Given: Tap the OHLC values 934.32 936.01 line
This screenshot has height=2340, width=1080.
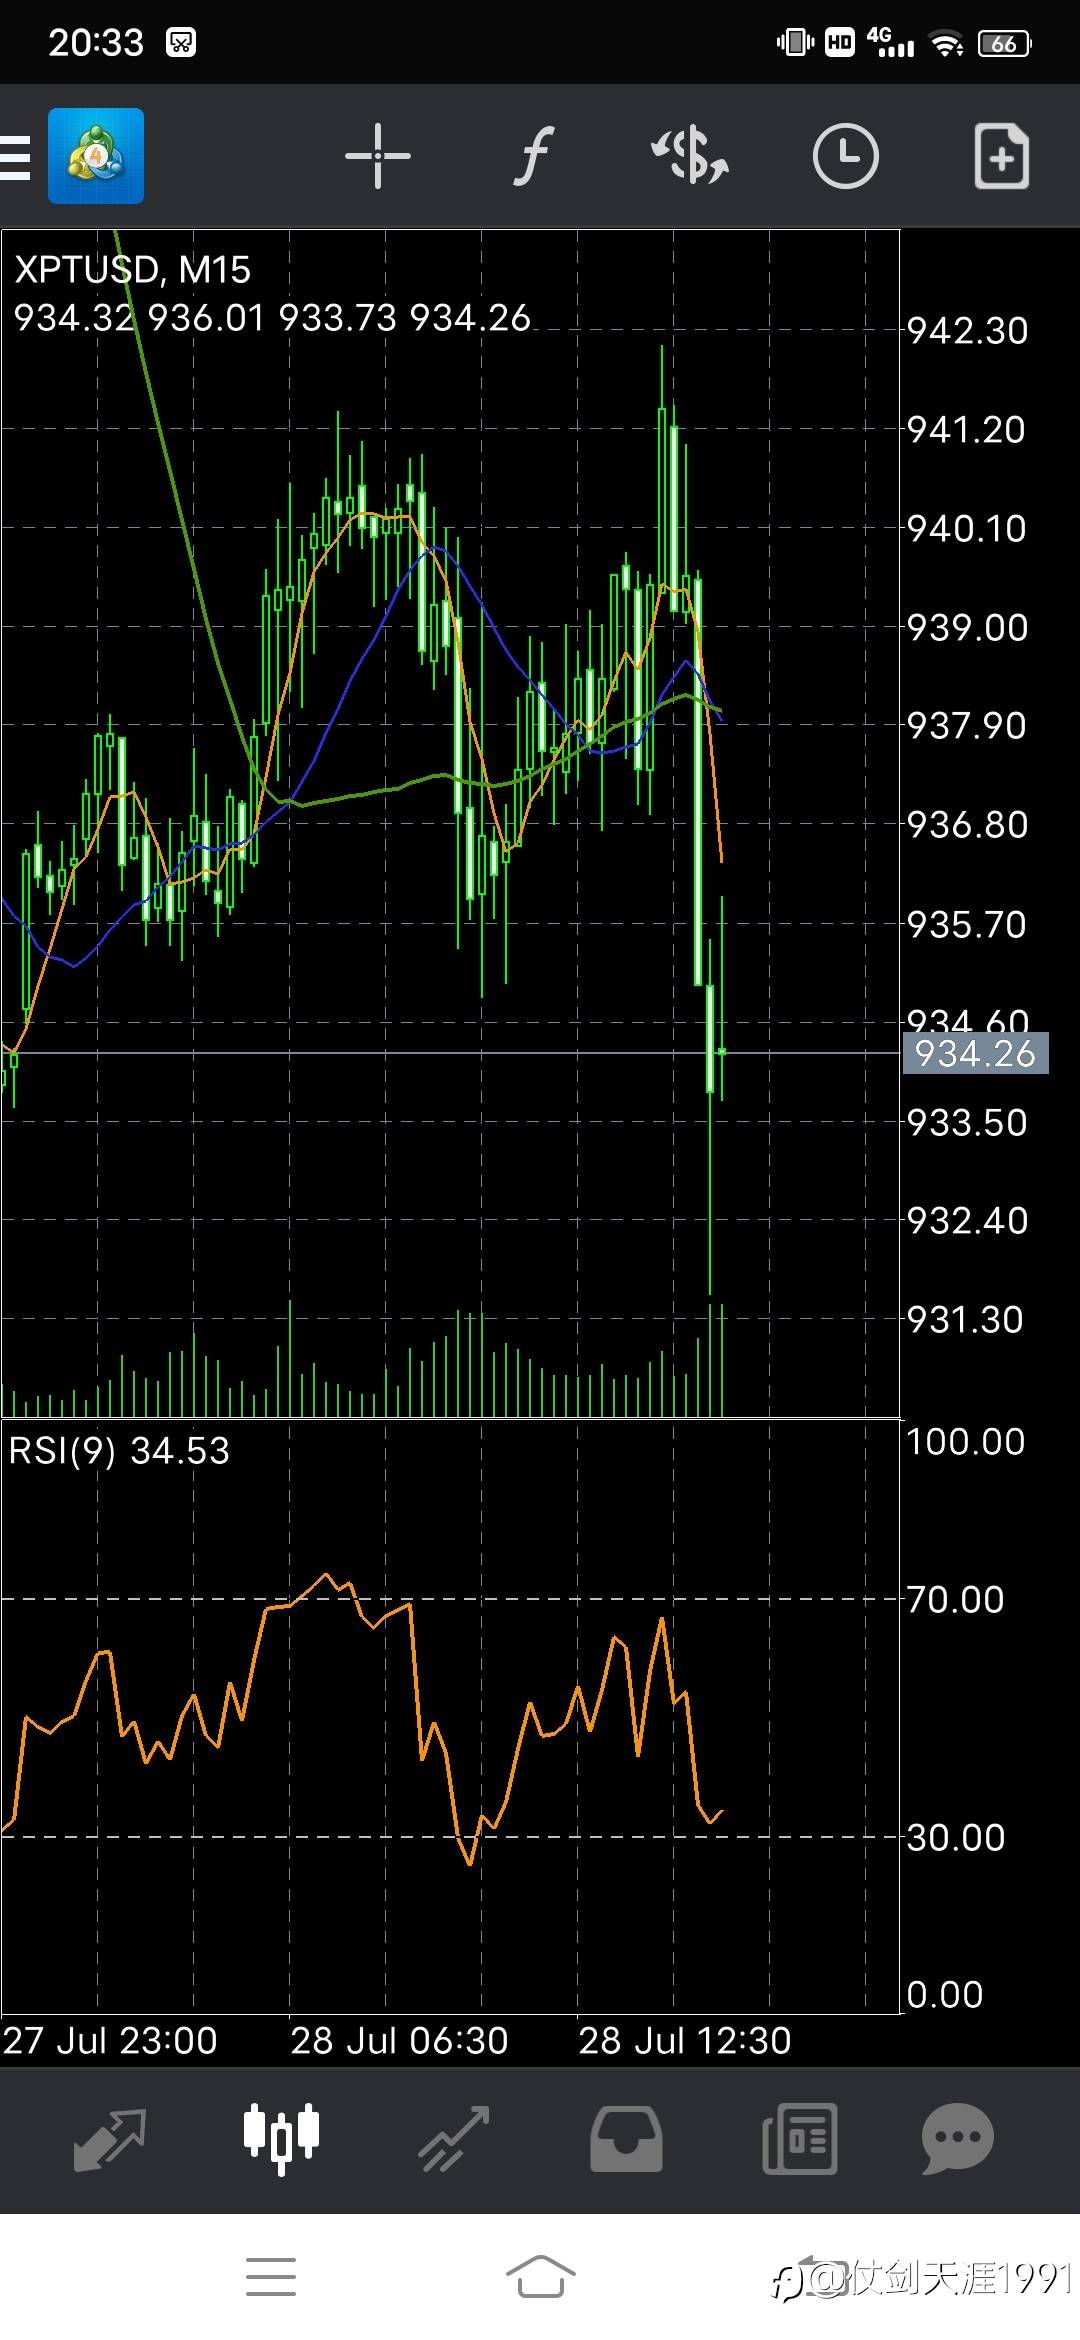Looking at the screenshot, I should click(272, 318).
